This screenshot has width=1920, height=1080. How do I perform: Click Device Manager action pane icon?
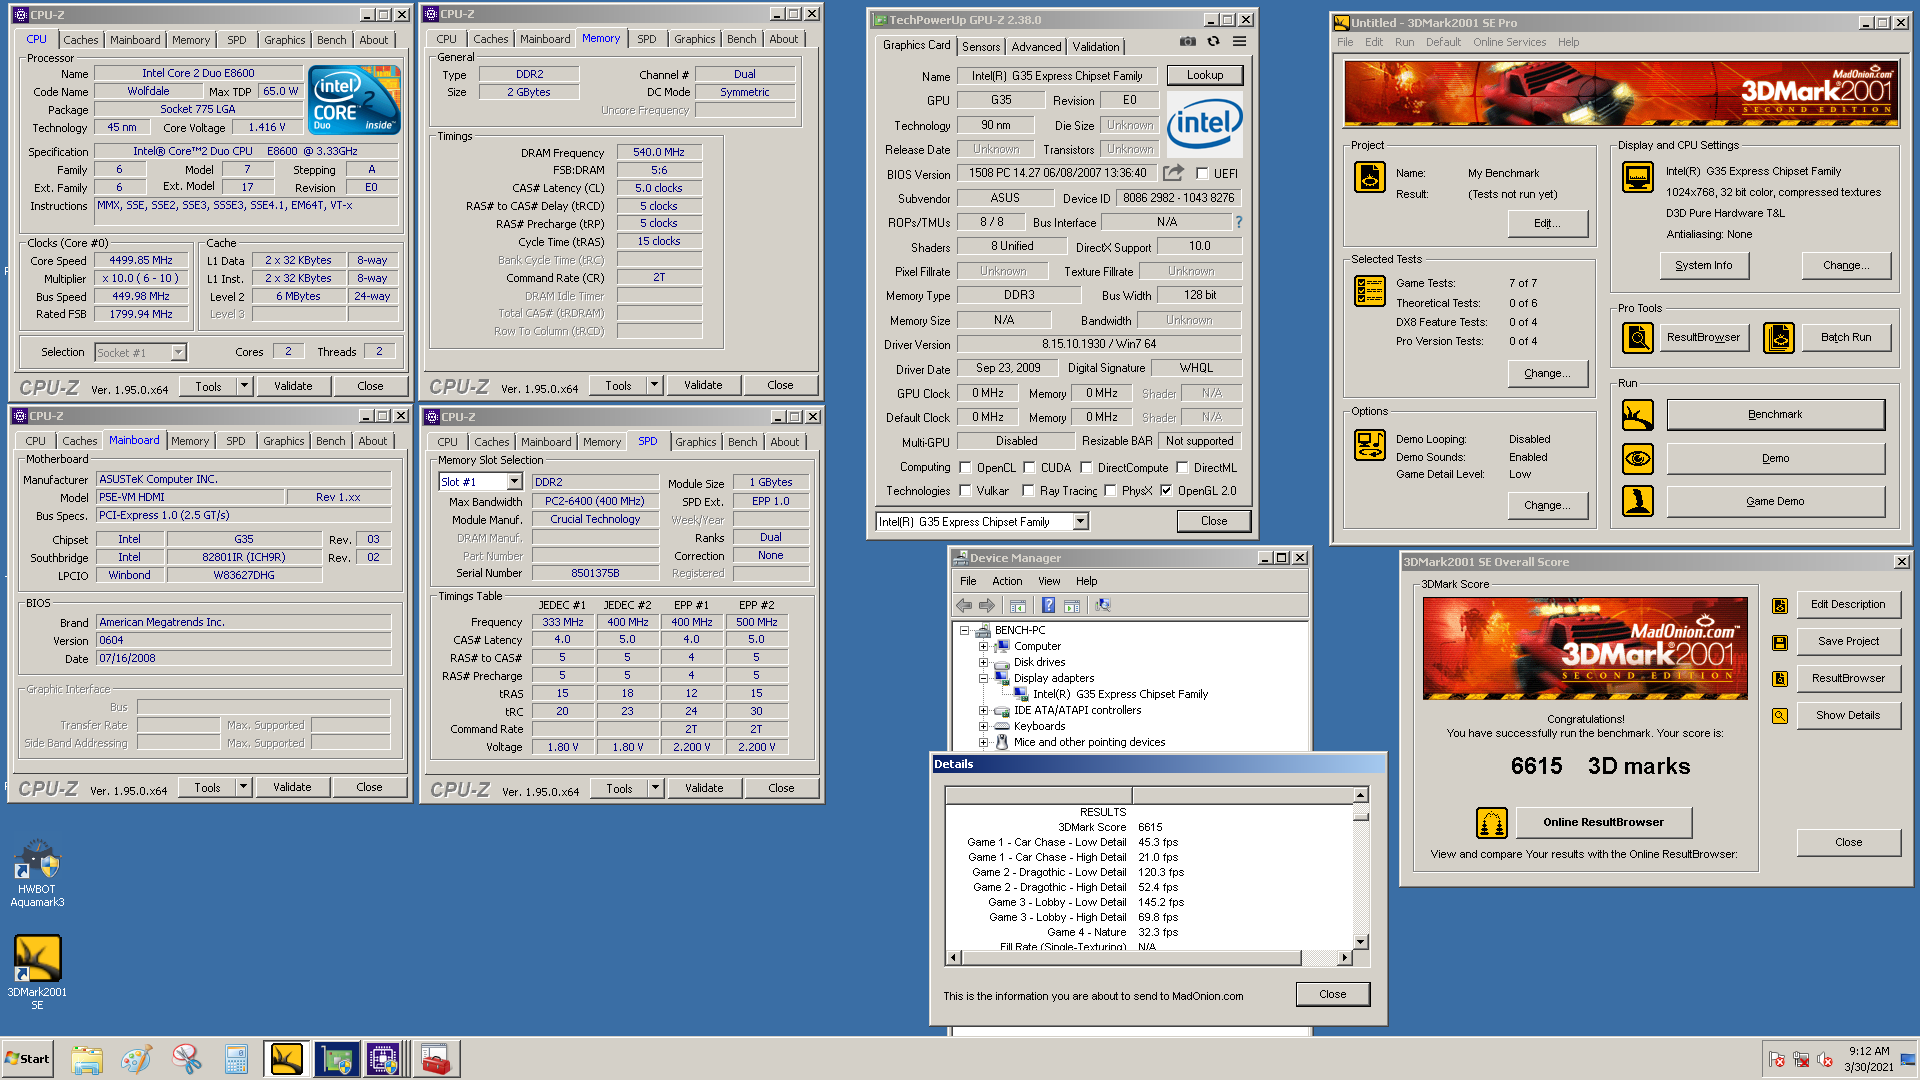coord(1072,605)
